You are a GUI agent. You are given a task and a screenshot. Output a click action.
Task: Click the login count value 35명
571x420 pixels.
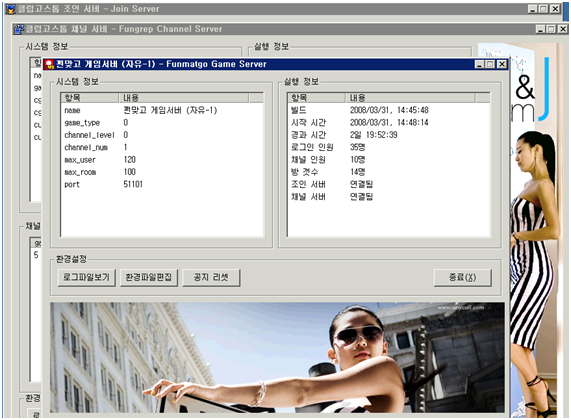point(358,148)
